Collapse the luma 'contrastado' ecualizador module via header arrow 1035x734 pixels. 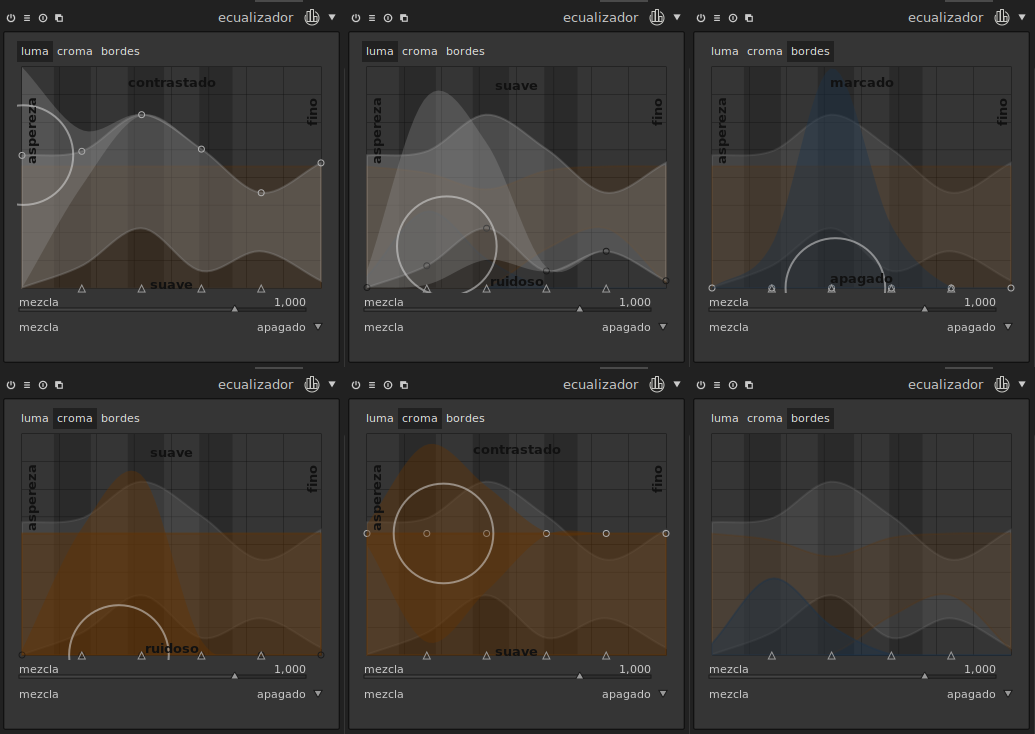point(332,17)
